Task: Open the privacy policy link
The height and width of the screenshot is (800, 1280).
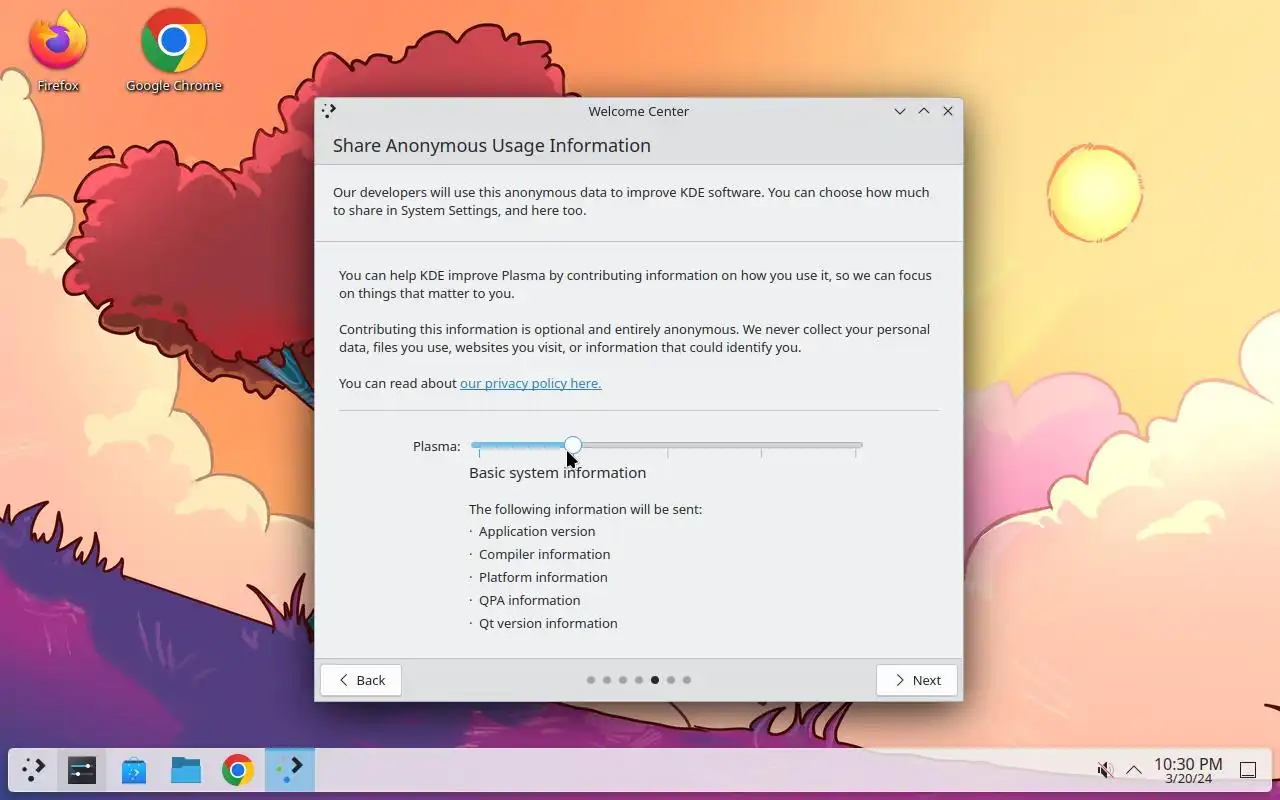Action: click(530, 383)
